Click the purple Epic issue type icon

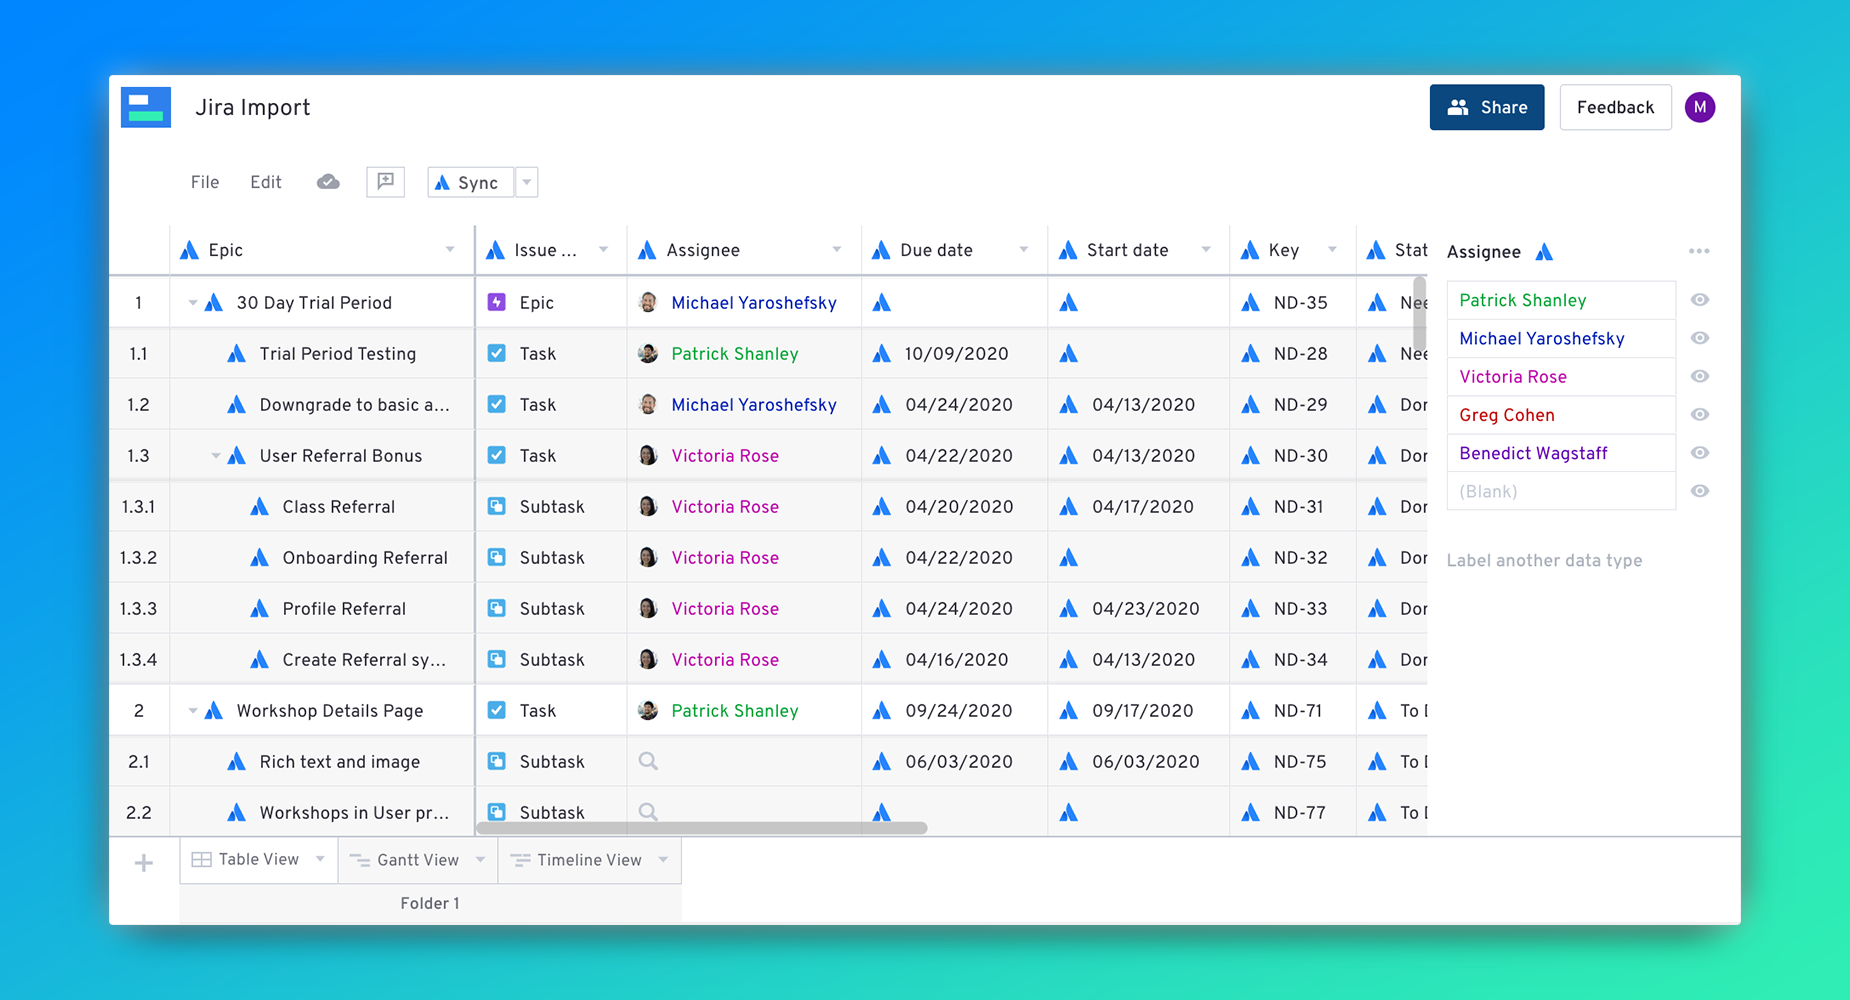point(497,303)
